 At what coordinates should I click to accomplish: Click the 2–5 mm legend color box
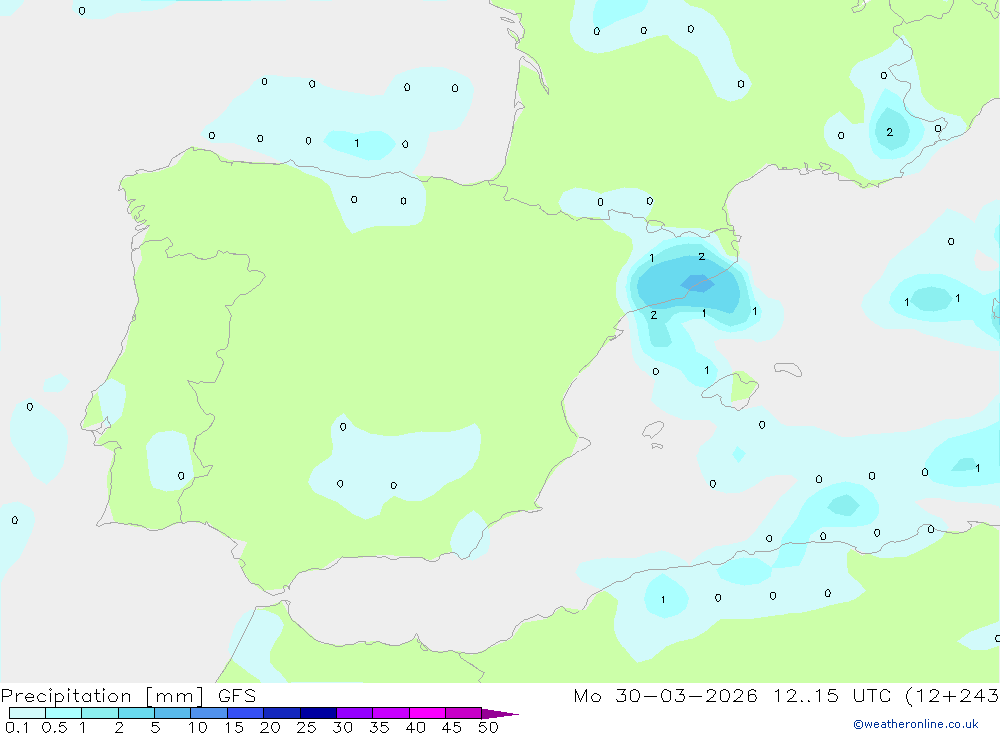(x=136, y=713)
